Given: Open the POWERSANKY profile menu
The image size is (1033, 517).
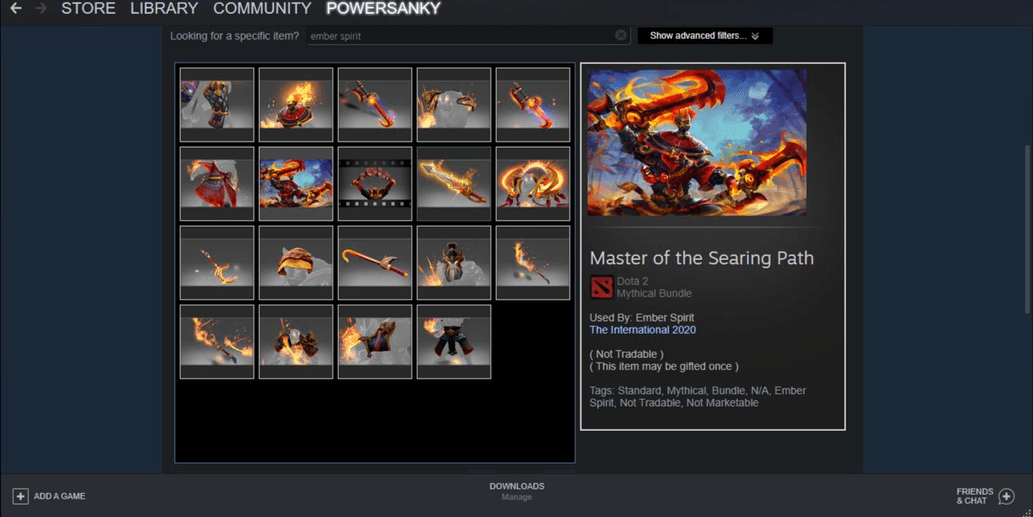Looking at the screenshot, I should click(x=383, y=9).
